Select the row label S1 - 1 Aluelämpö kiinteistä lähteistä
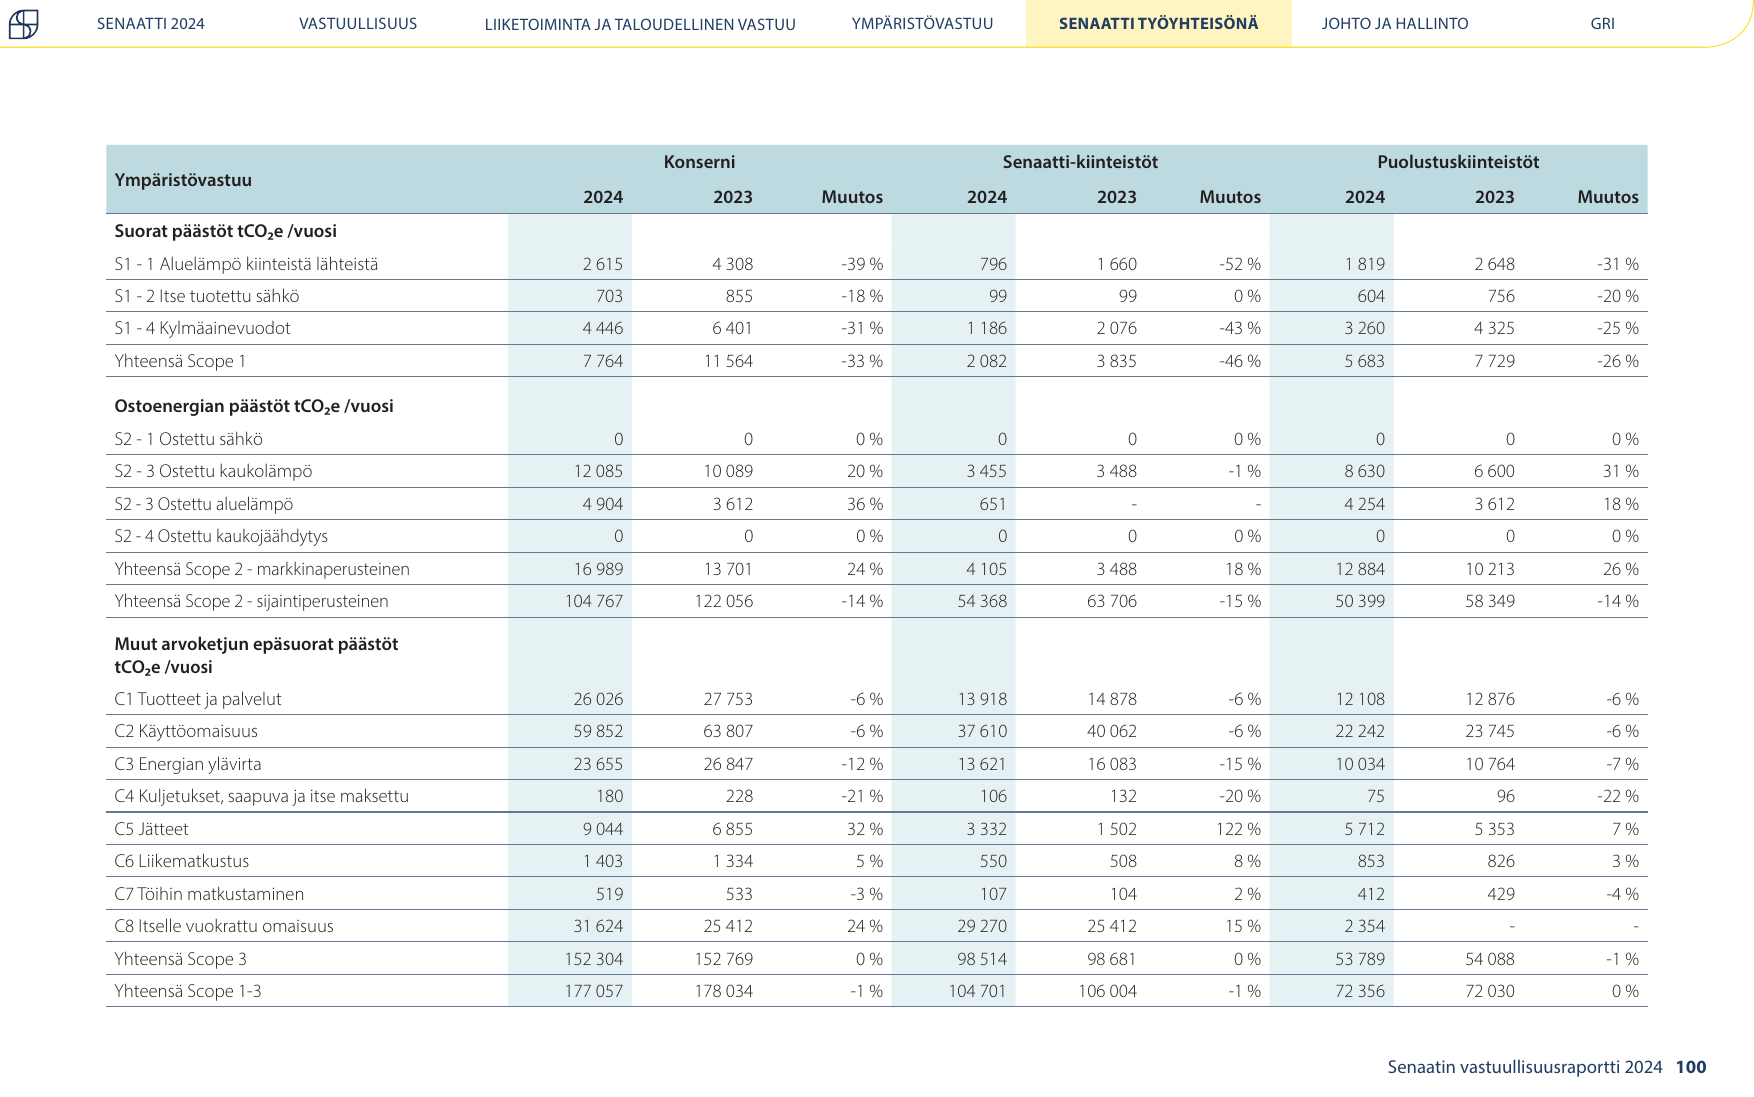Screen dimensions: 1754x1097 [x=246, y=264]
